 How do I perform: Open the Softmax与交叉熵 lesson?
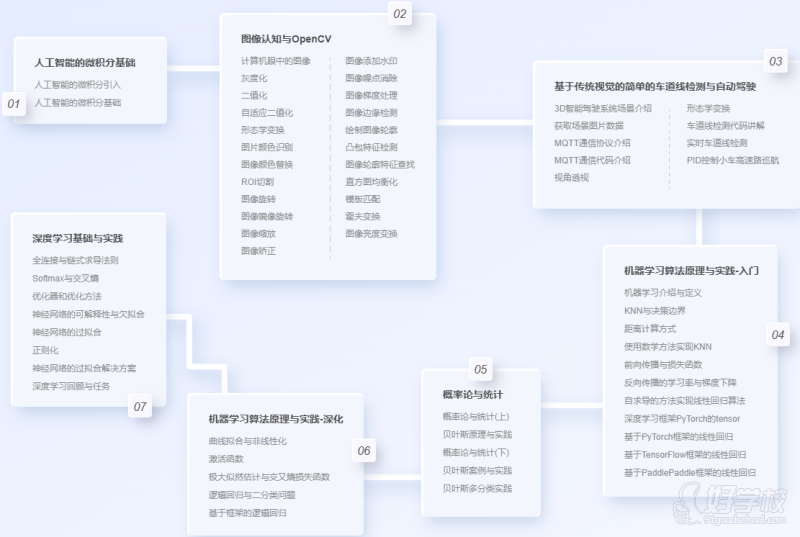[66, 278]
